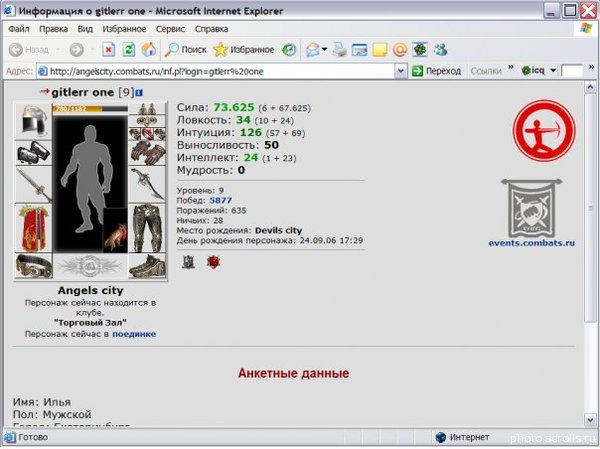Image resolution: width=600 pixels, height=449 pixels.
Task: Inspect the gloves equipment slot
Action: (147, 152)
